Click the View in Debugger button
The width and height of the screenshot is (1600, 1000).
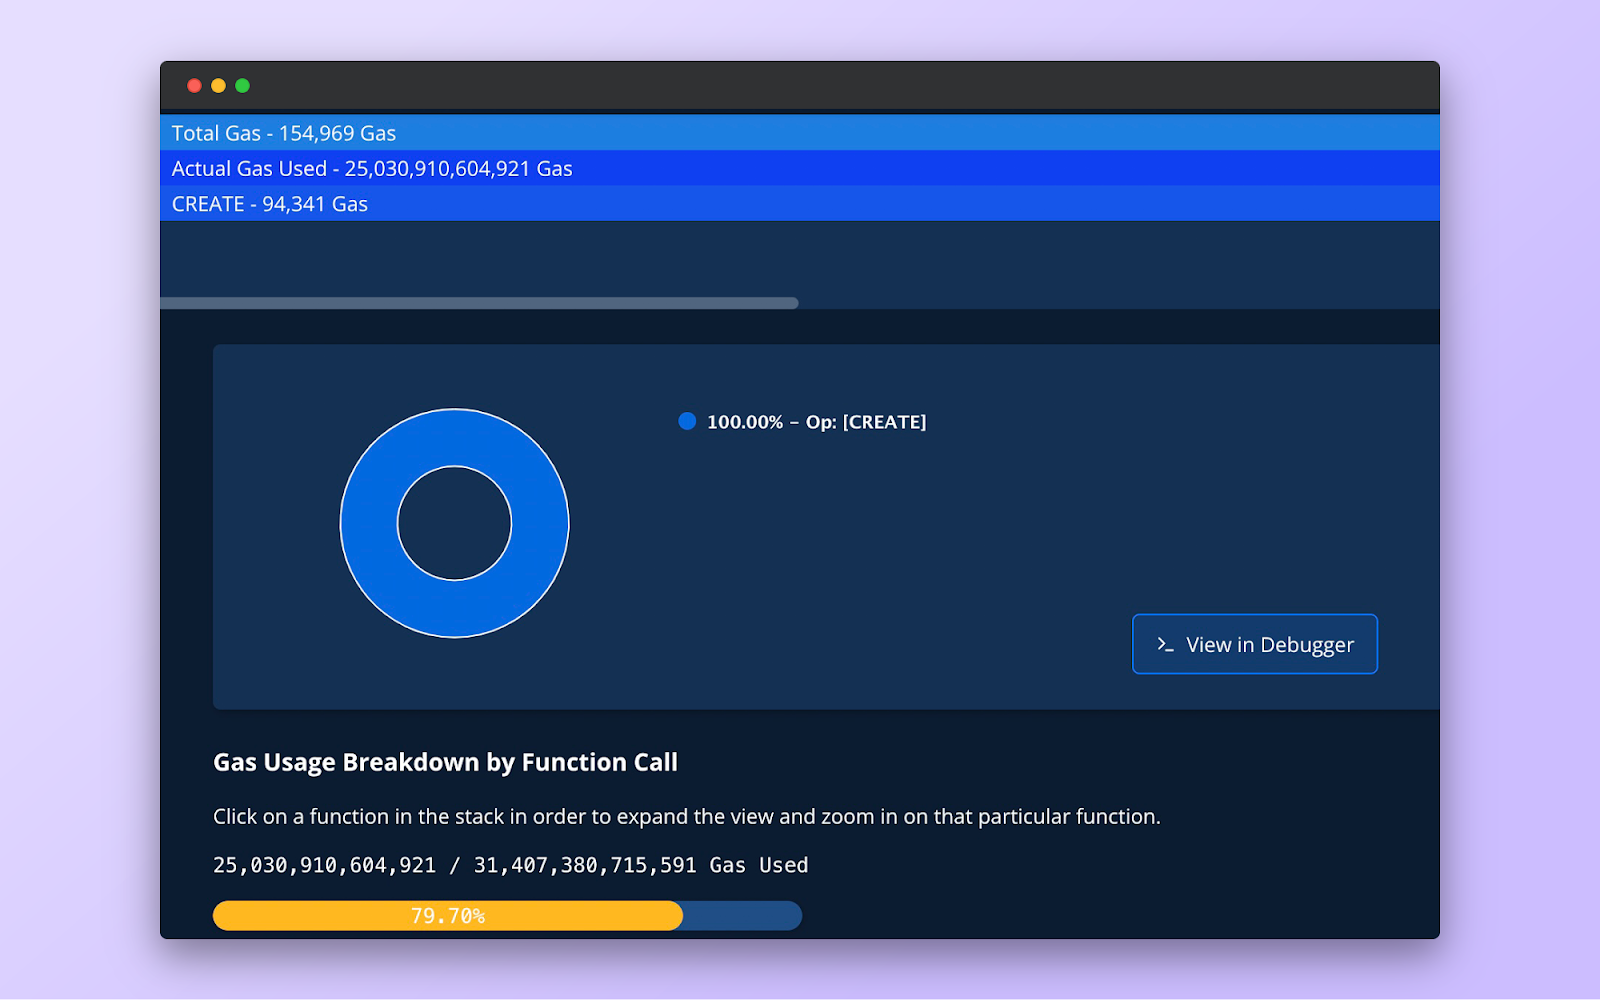point(1254,644)
